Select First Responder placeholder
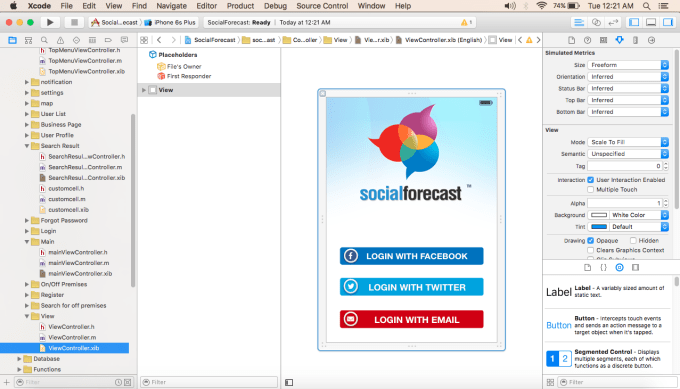 pyautogui.click(x=184, y=76)
